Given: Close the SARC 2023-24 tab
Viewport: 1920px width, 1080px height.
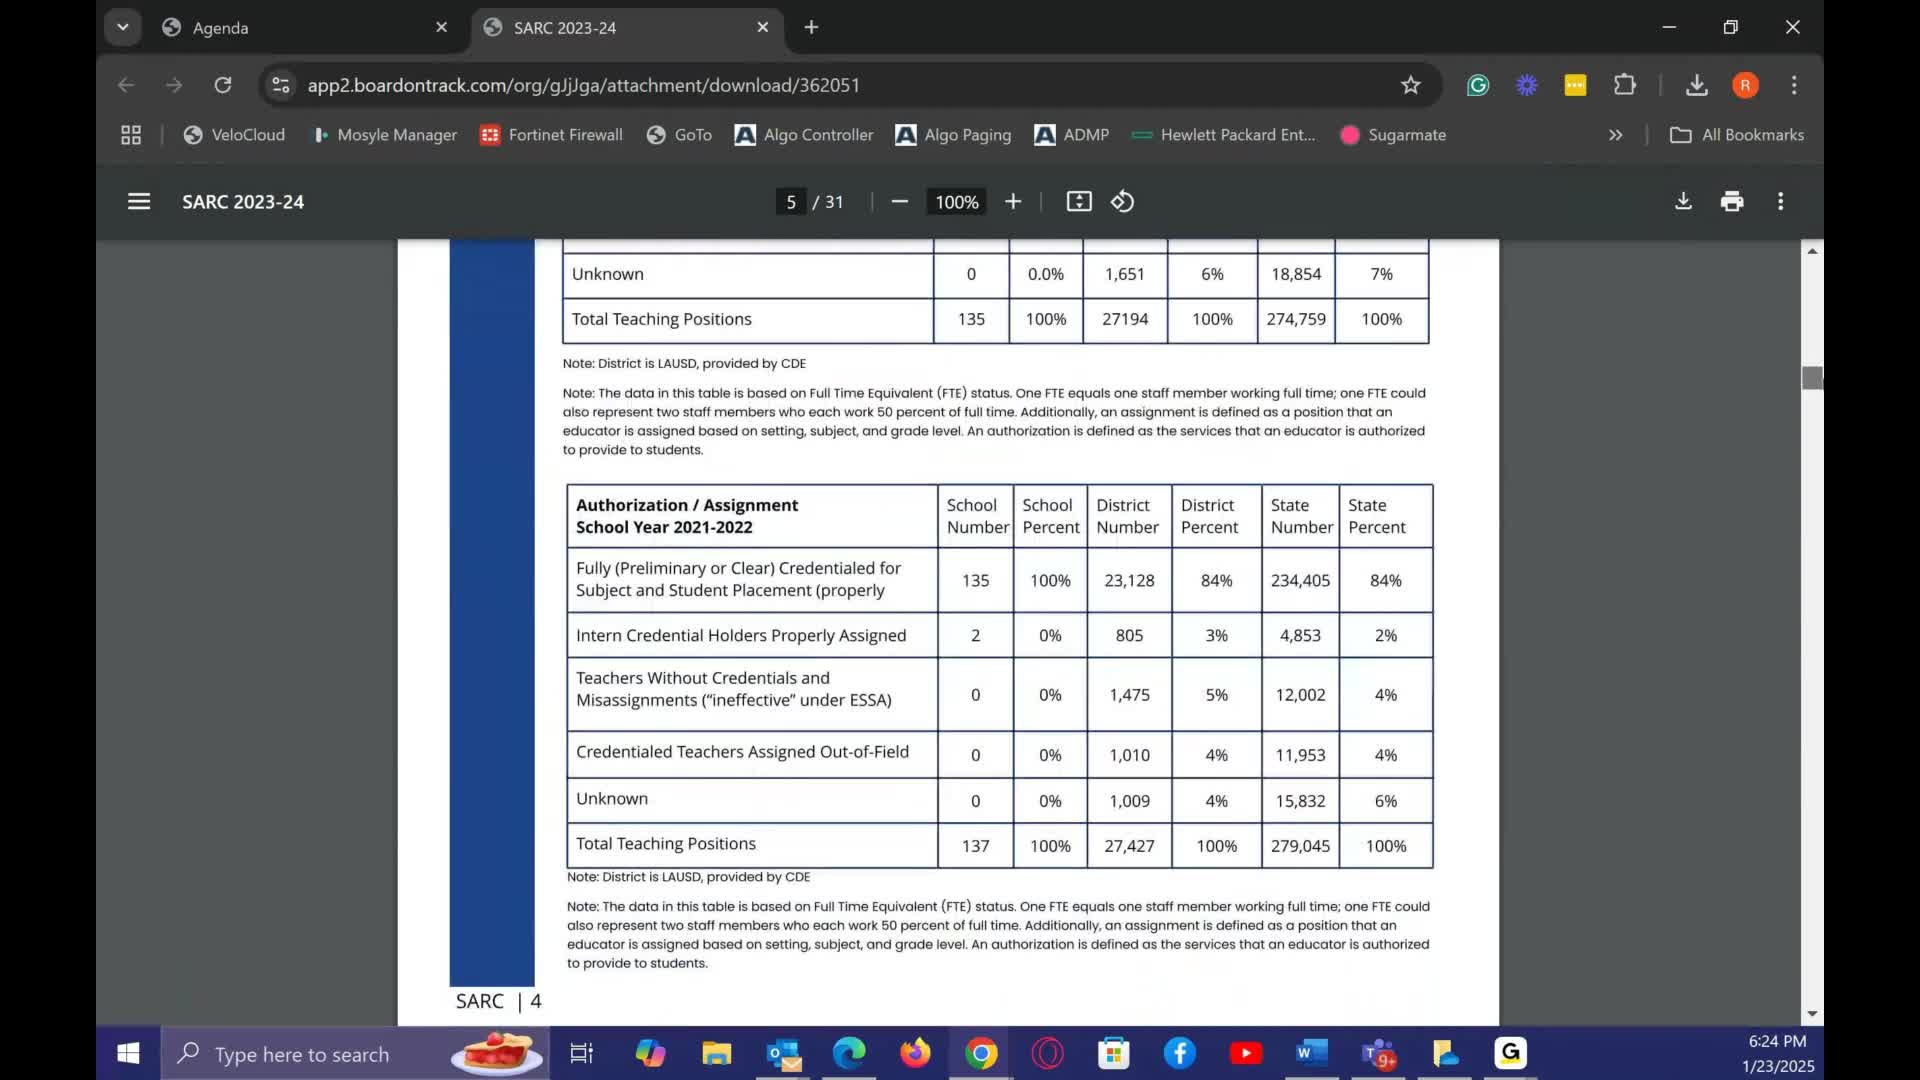Looking at the screenshot, I should pos(763,27).
